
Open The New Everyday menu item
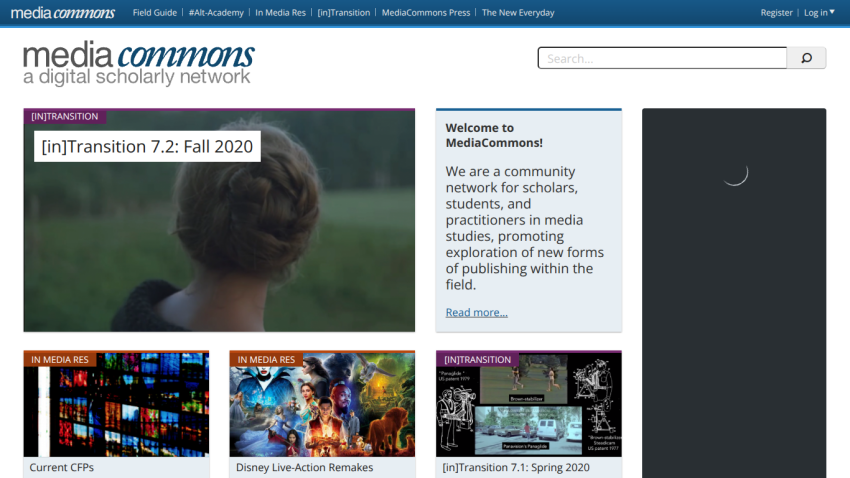click(x=518, y=12)
